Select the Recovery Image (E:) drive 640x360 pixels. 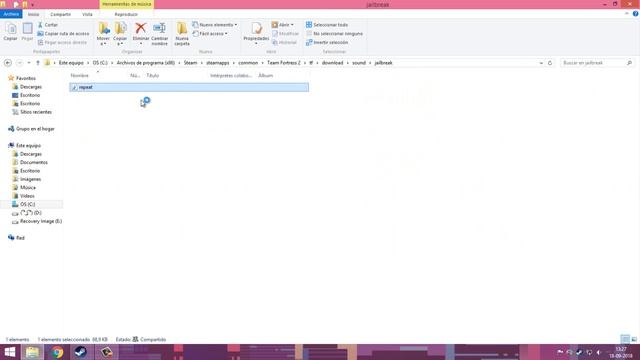point(41,221)
